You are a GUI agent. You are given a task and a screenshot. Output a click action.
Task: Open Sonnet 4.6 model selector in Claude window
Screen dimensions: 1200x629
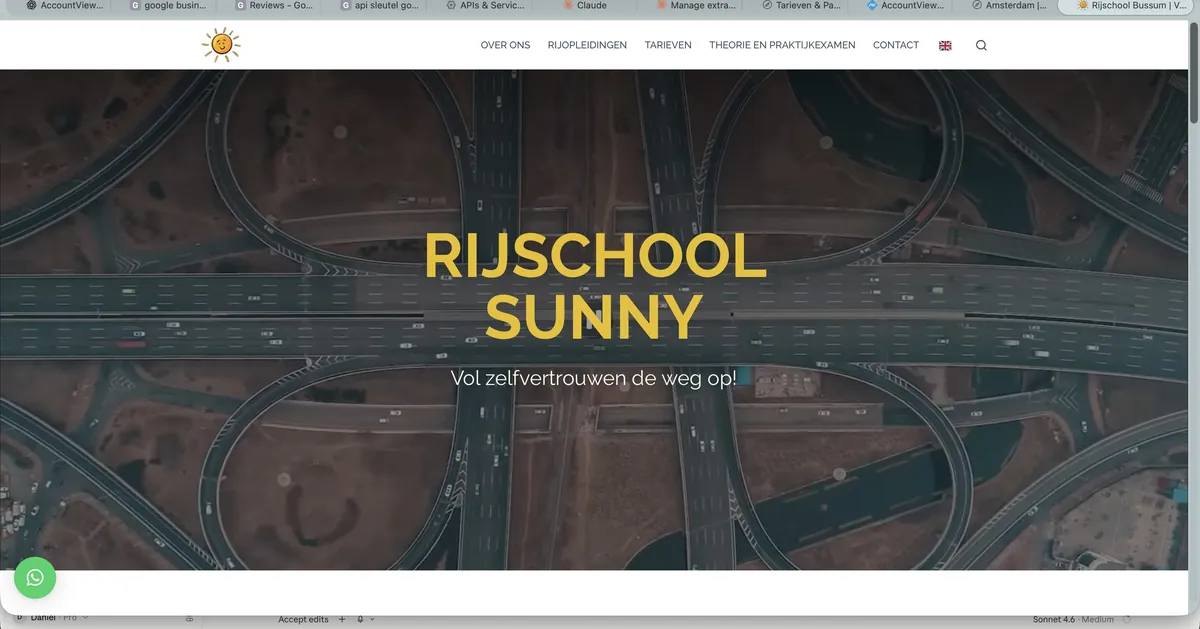(1074, 620)
